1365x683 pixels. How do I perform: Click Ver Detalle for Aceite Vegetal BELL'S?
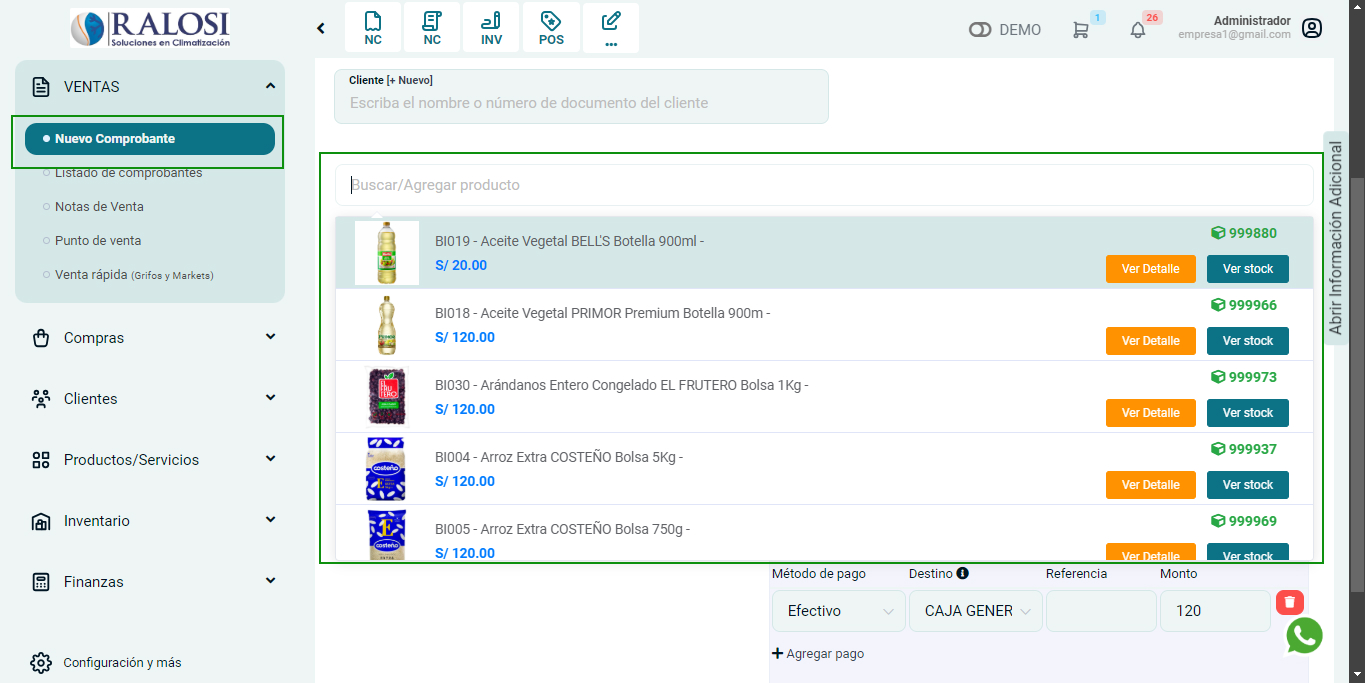click(1150, 269)
